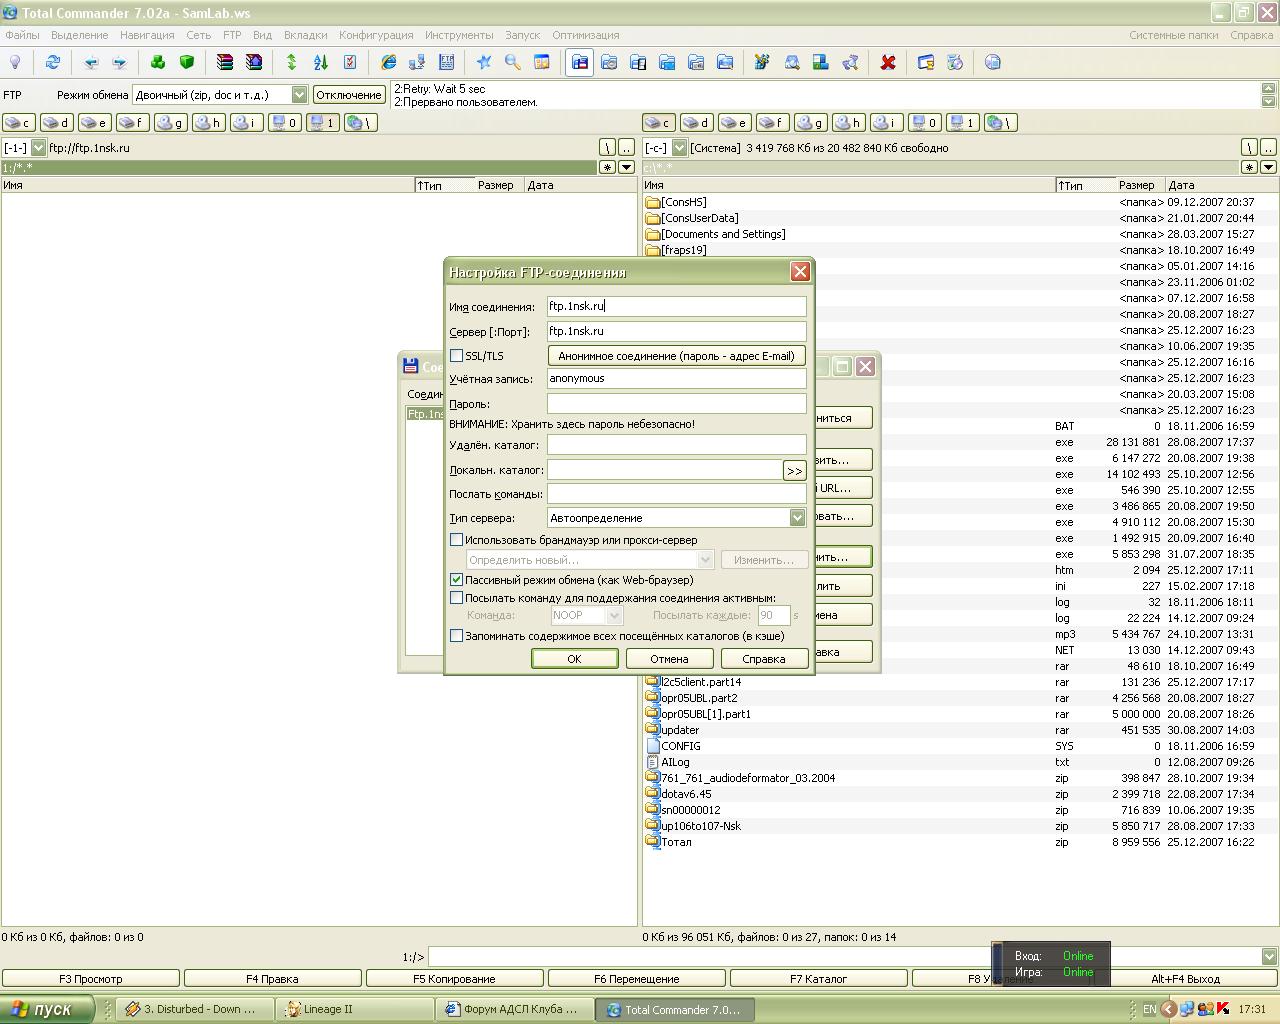
Task: Open network neighborhood in the right drive bar
Action: (1000, 123)
